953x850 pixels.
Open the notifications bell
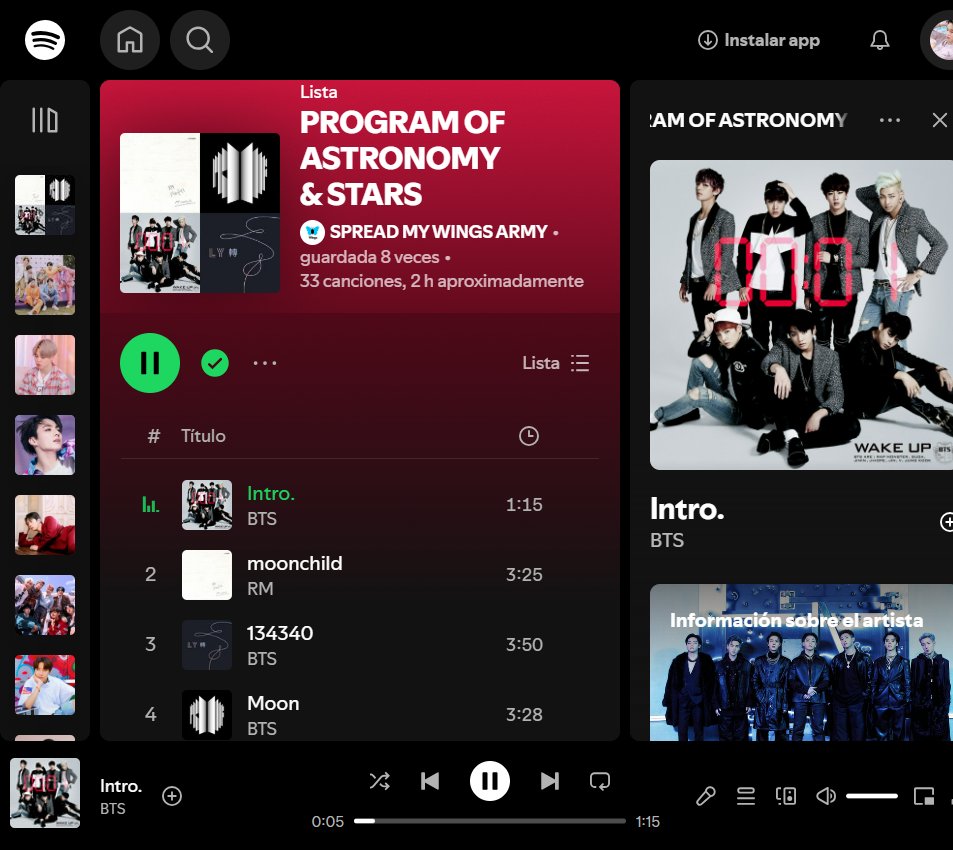(879, 40)
